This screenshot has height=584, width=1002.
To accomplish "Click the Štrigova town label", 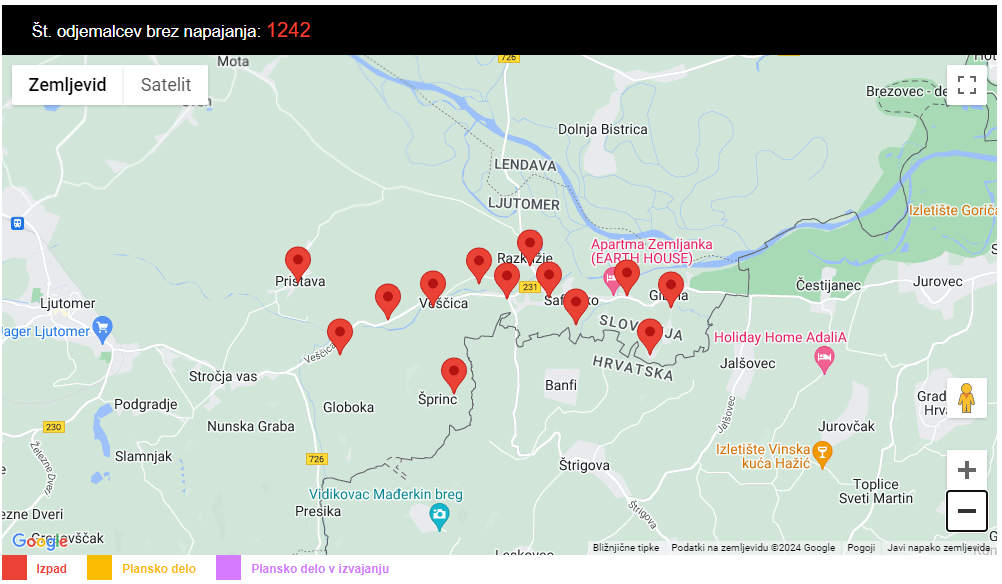I will (x=584, y=466).
